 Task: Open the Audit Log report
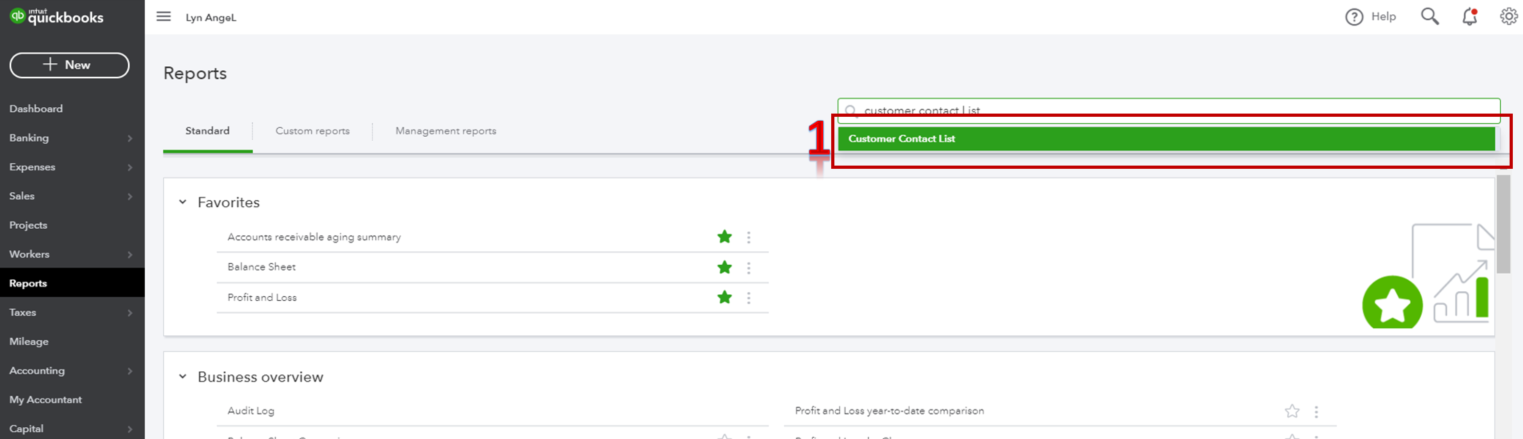click(251, 411)
